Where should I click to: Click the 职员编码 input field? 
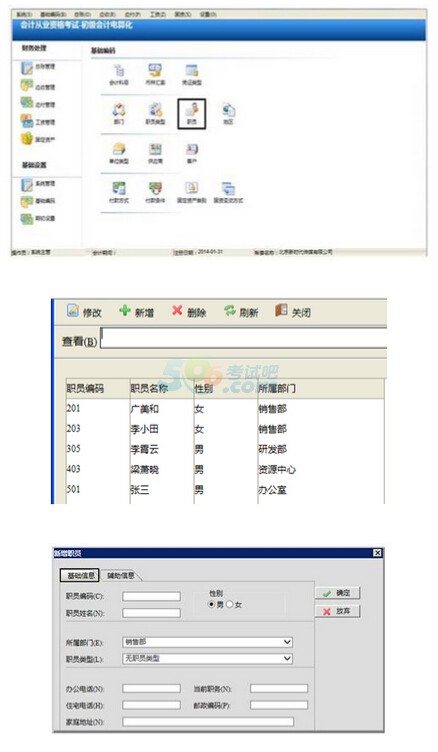(x=152, y=596)
